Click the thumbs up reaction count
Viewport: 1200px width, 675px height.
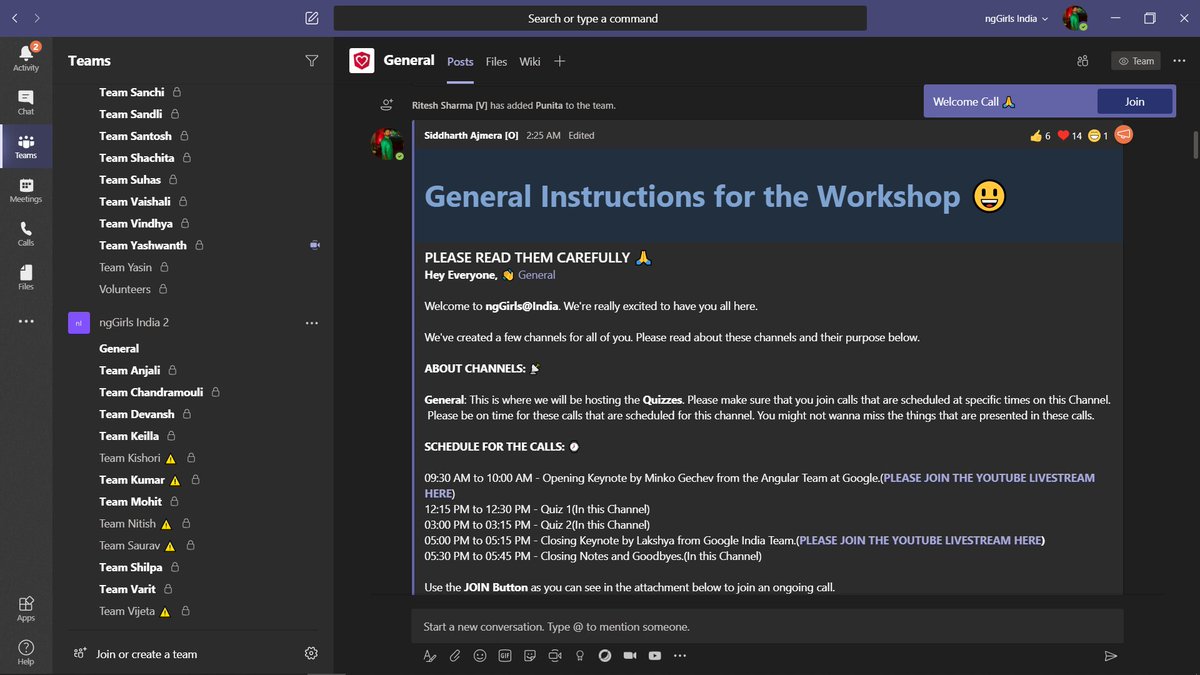coord(1040,135)
